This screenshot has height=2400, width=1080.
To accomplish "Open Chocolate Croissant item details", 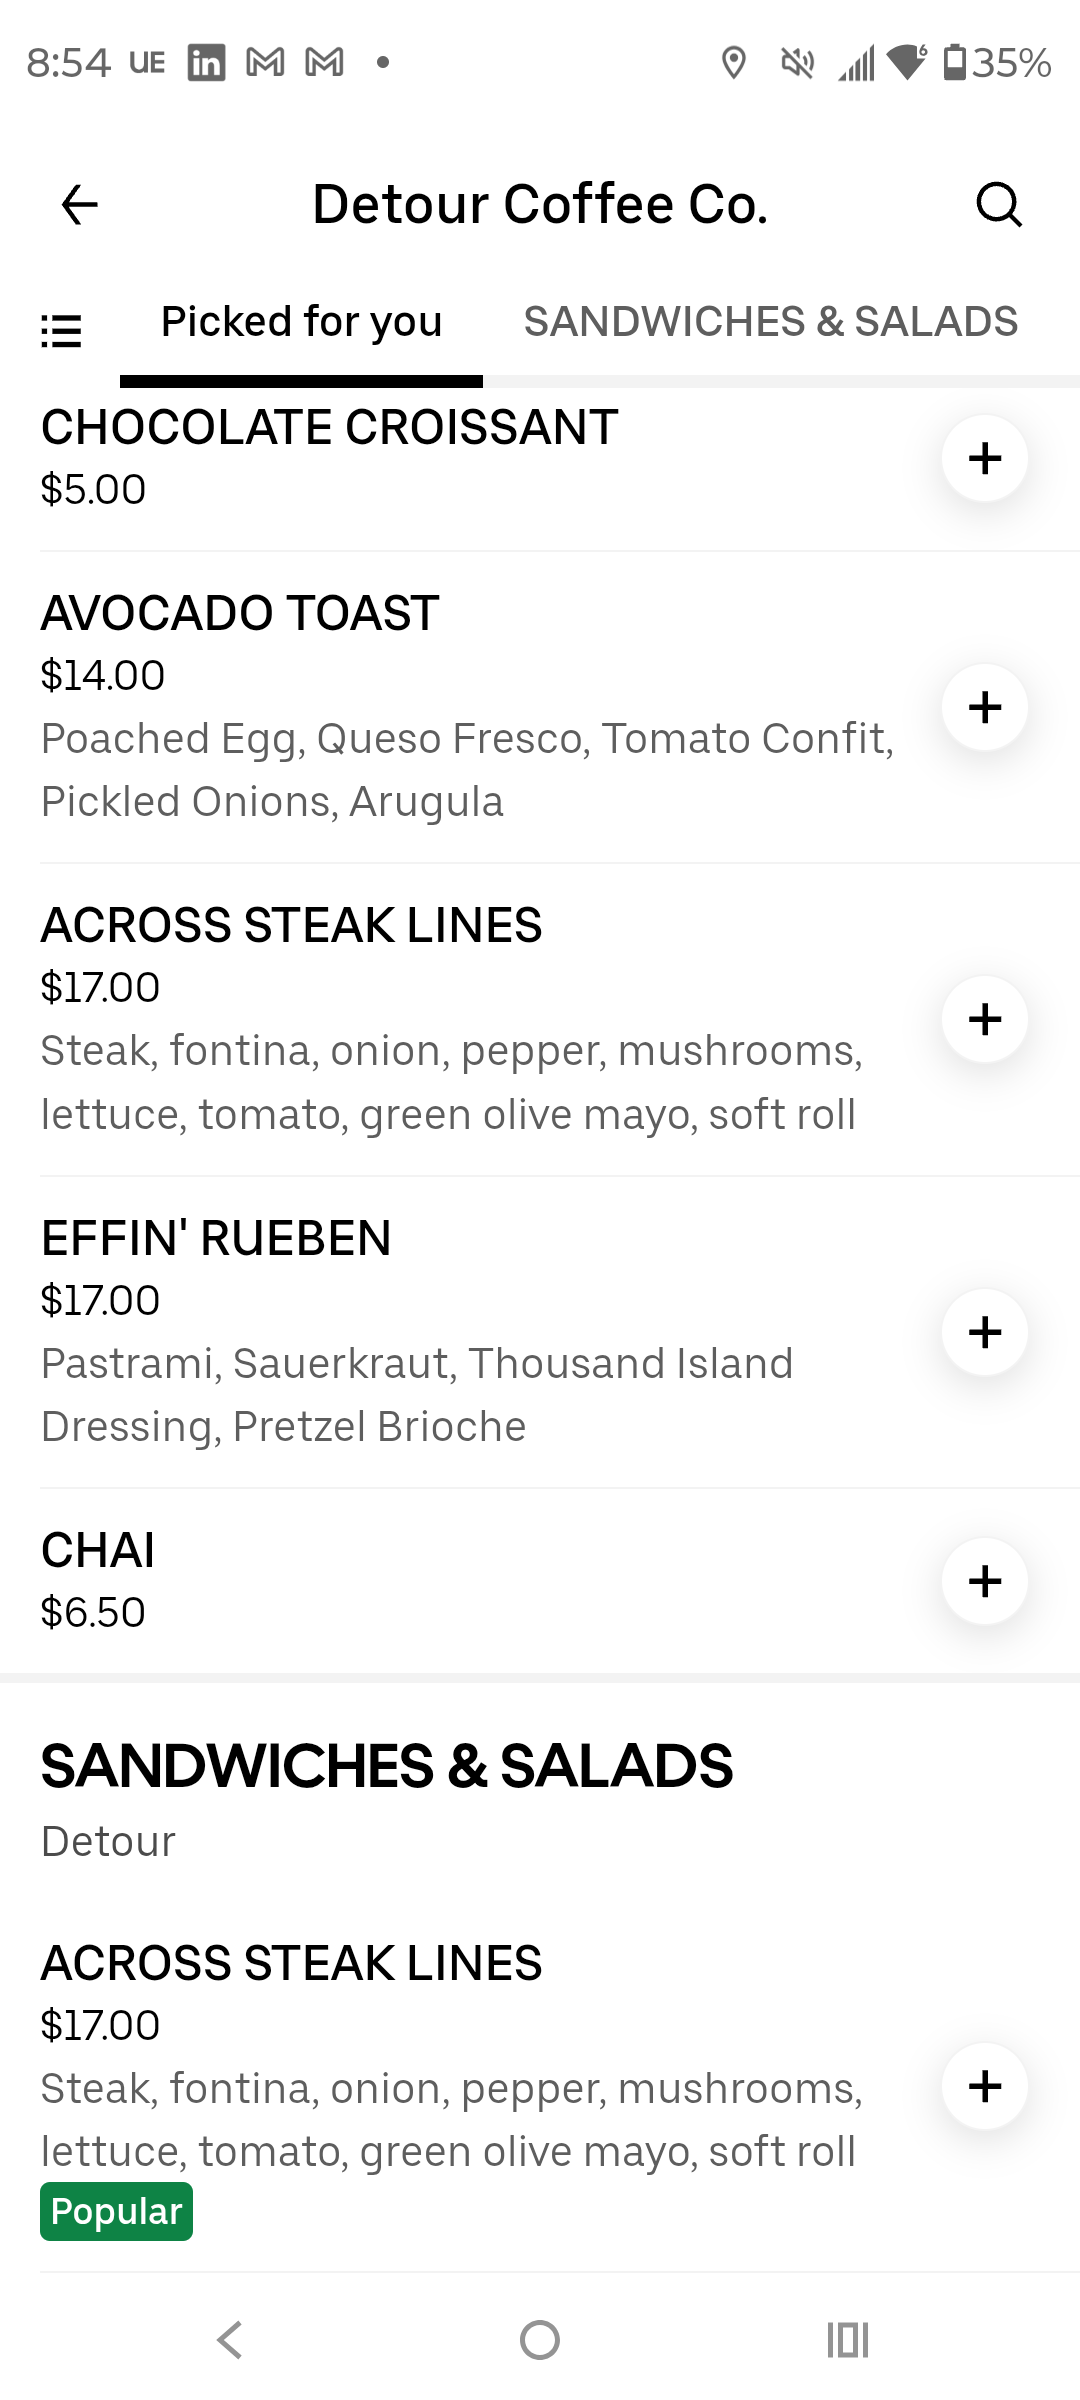I will tap(329, 428).
